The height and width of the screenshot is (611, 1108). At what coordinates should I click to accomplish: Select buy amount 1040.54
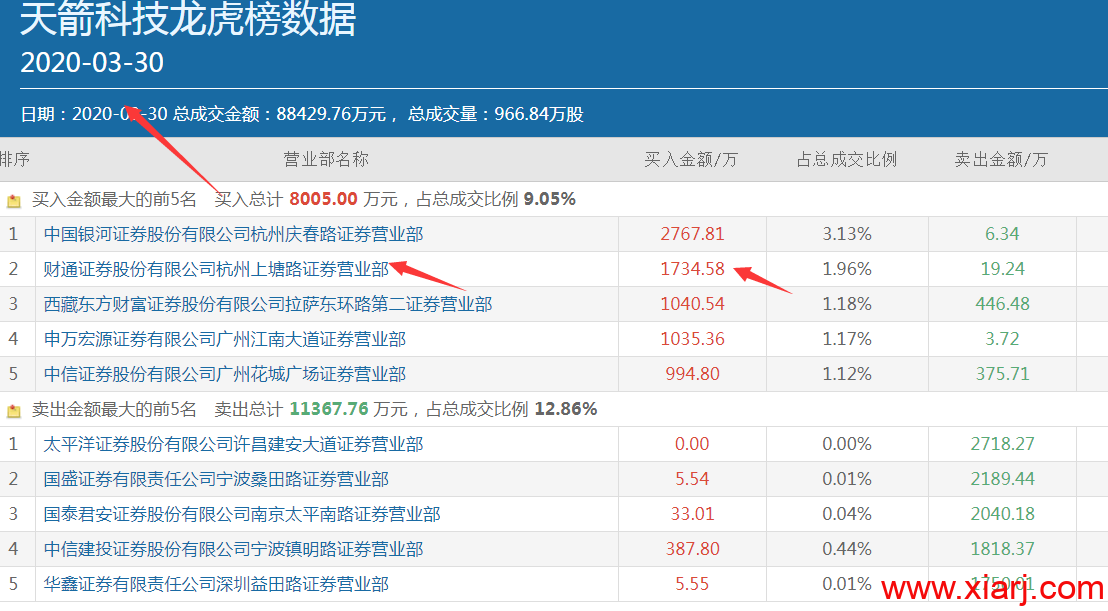[692, 304]
